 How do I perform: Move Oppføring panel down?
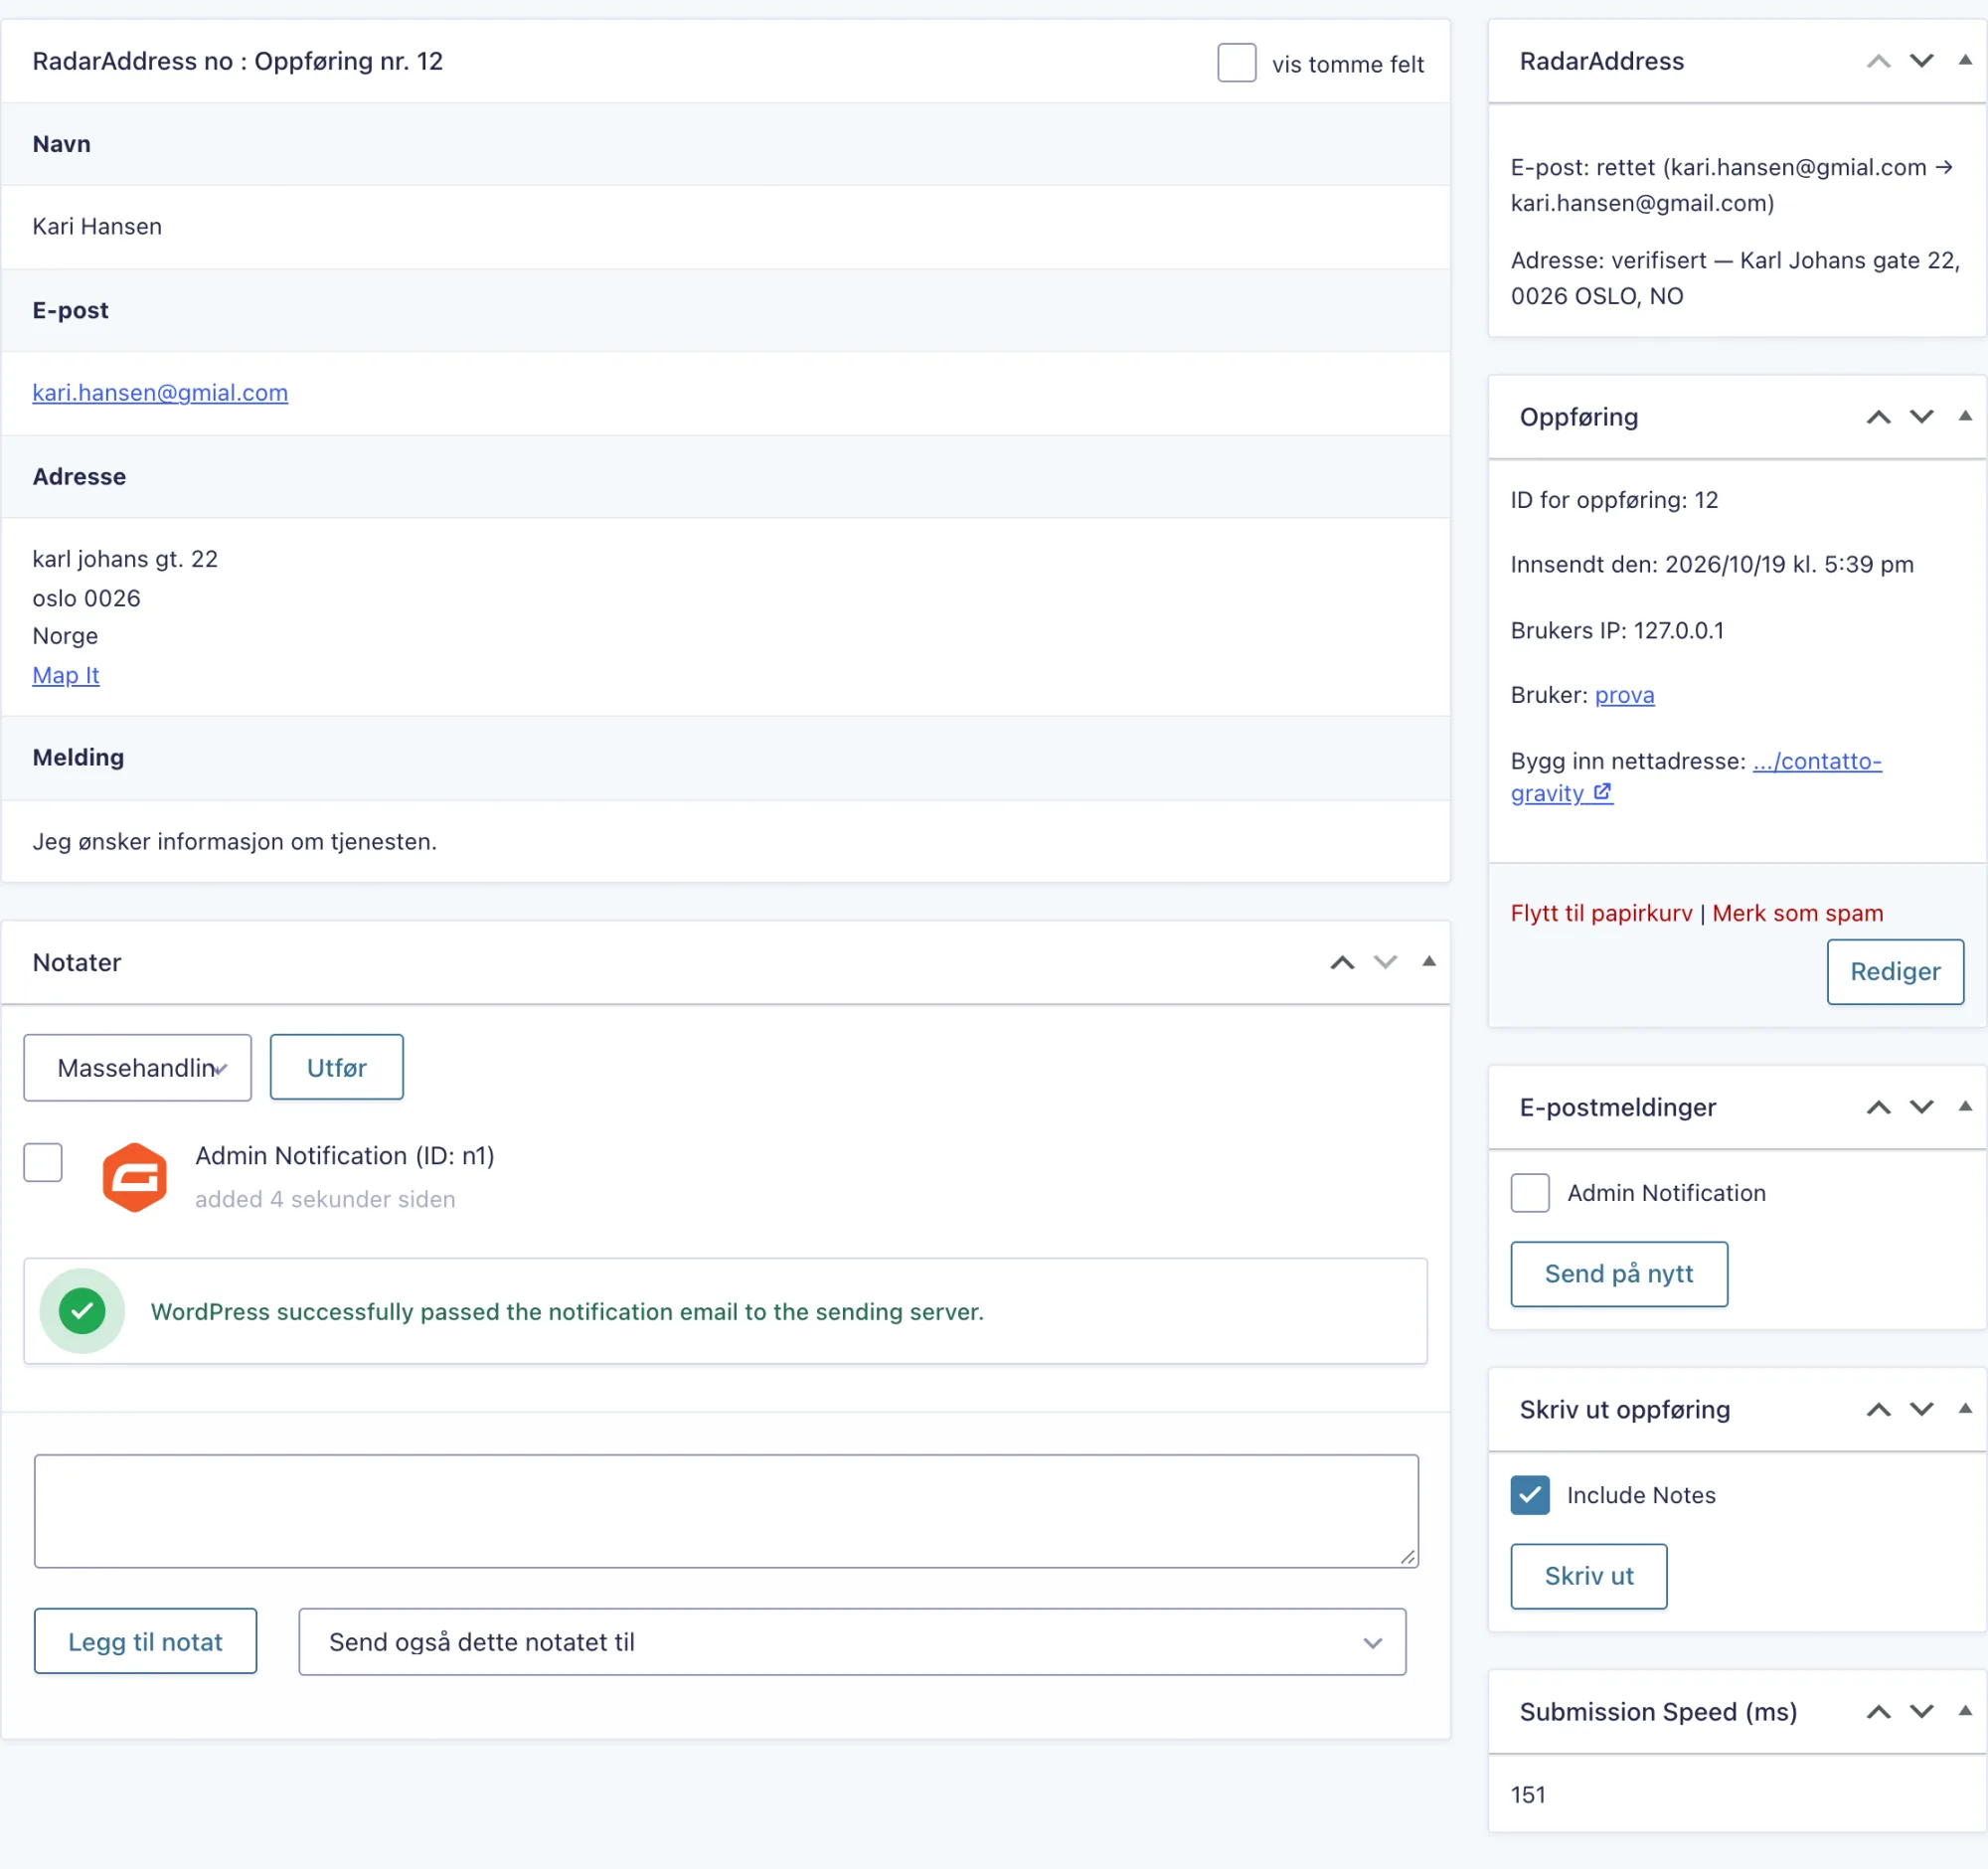(x=1921, y=417)
